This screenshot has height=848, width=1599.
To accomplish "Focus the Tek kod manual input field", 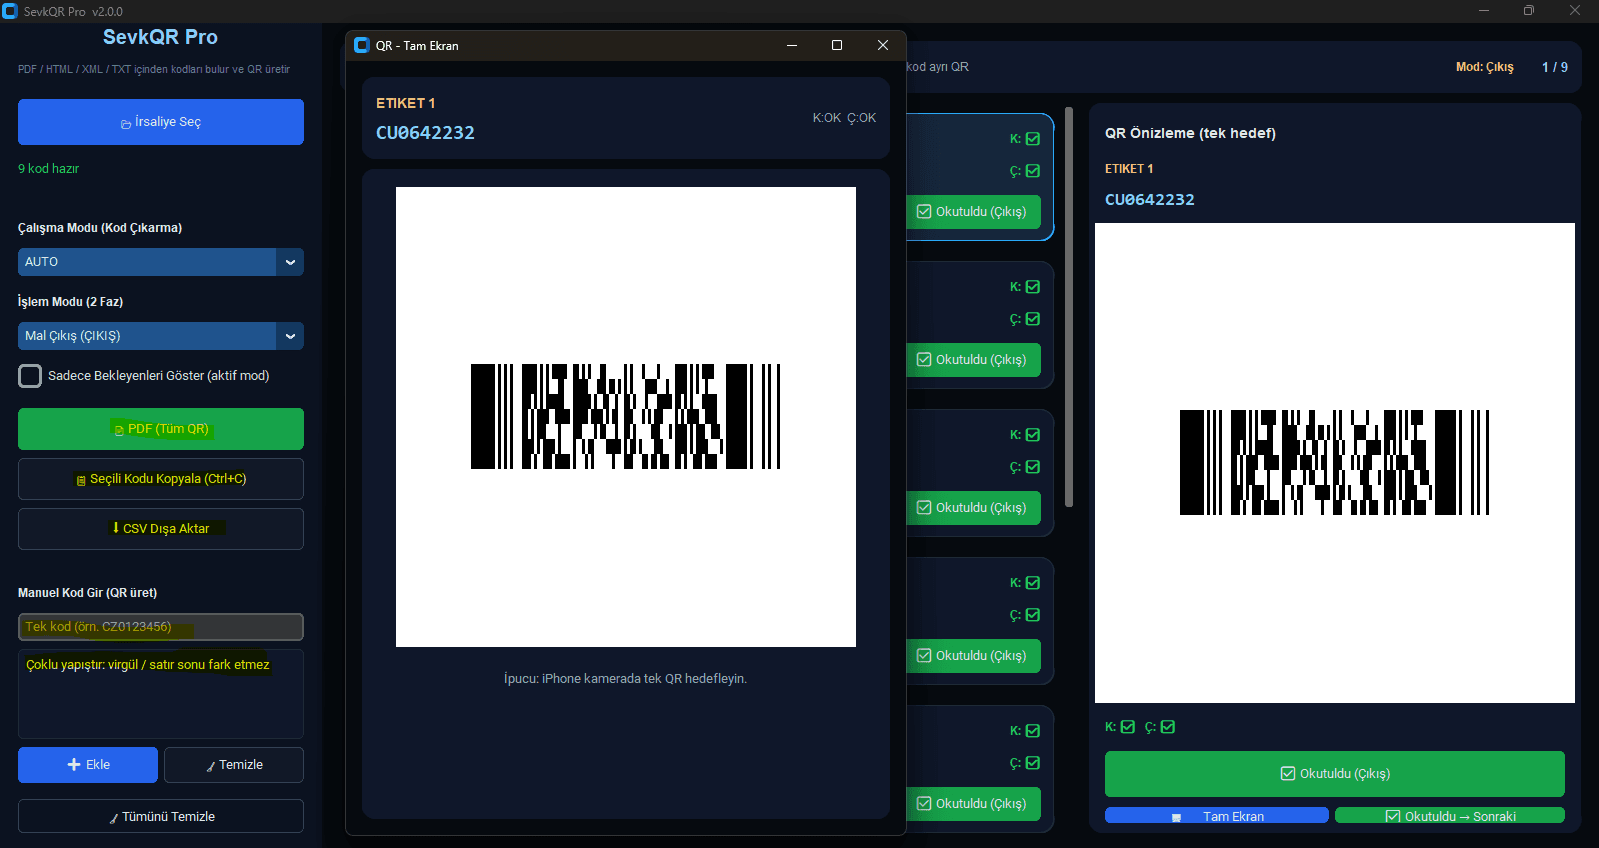I will click(x=160, y=627).
